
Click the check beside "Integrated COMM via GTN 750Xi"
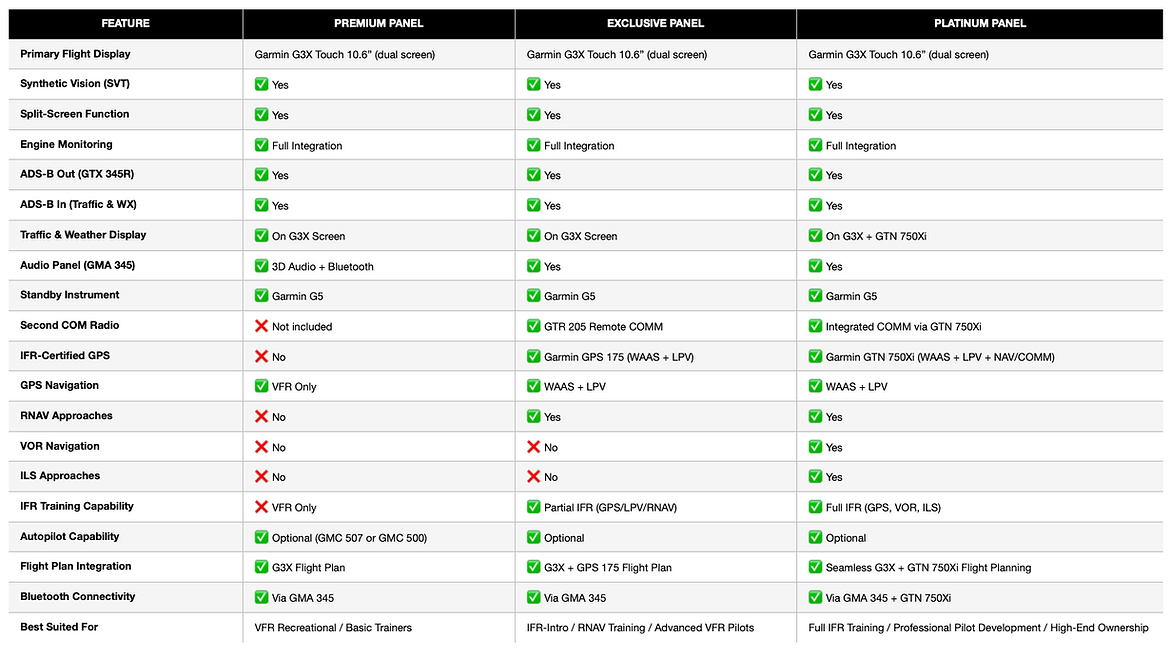(815, 326)
